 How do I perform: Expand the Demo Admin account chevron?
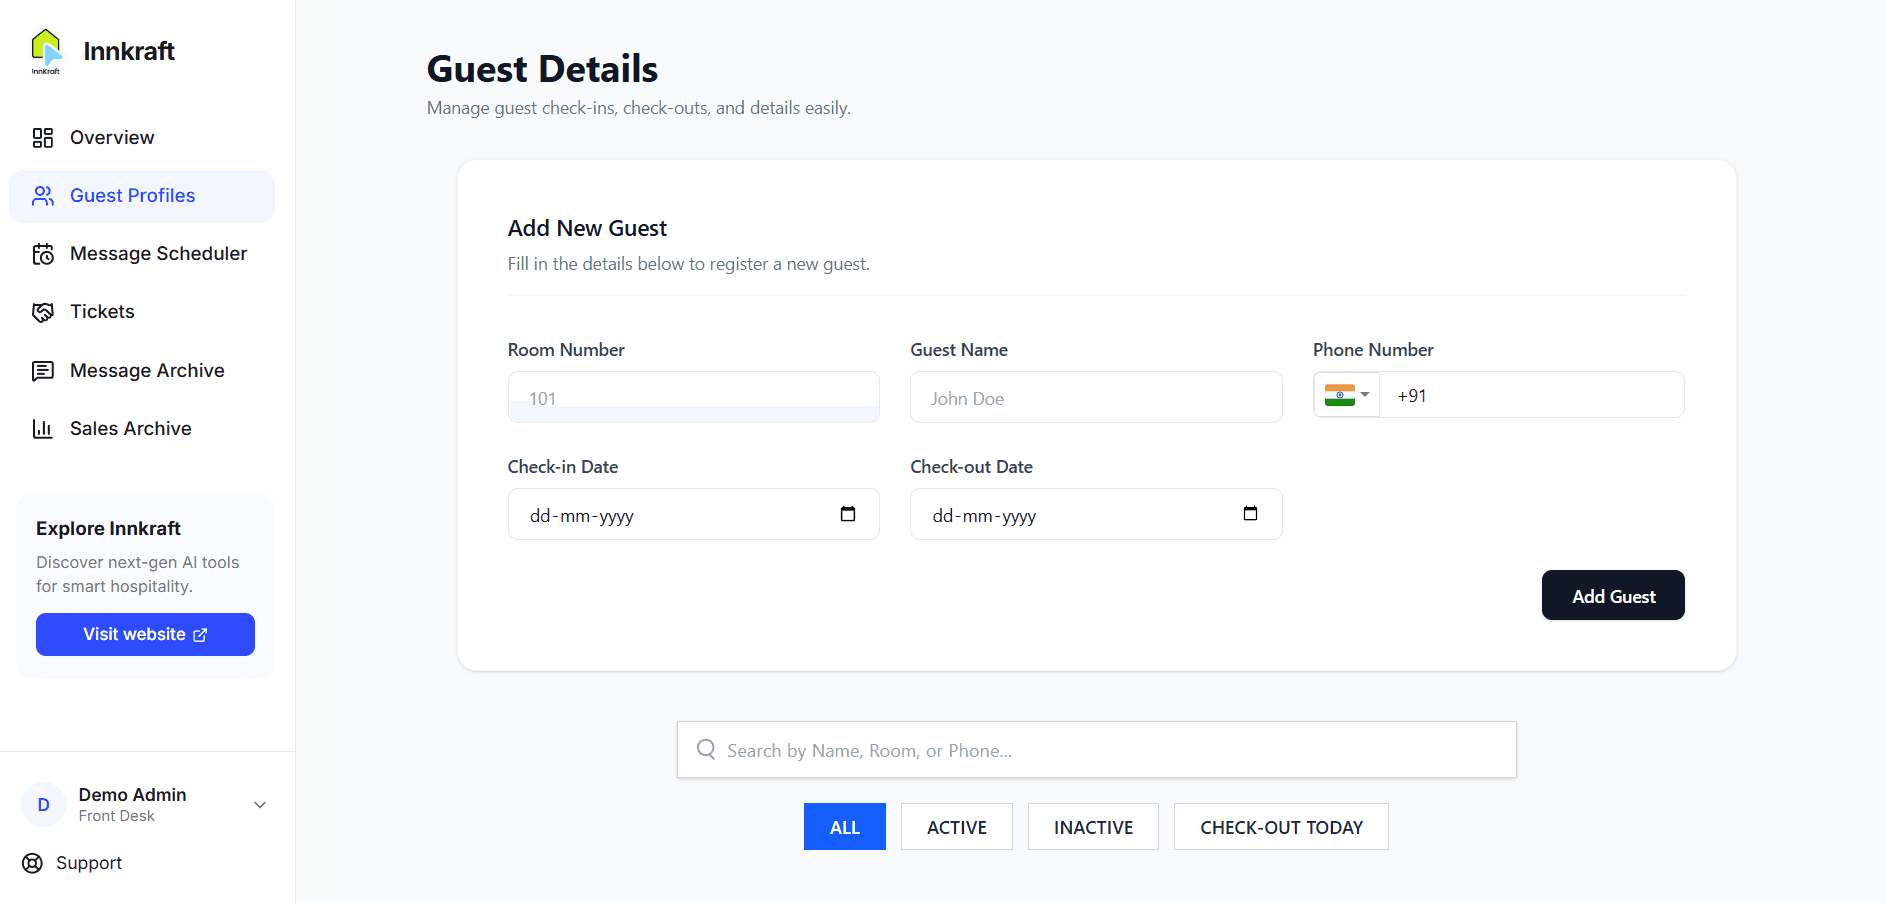tap(259, 804)
